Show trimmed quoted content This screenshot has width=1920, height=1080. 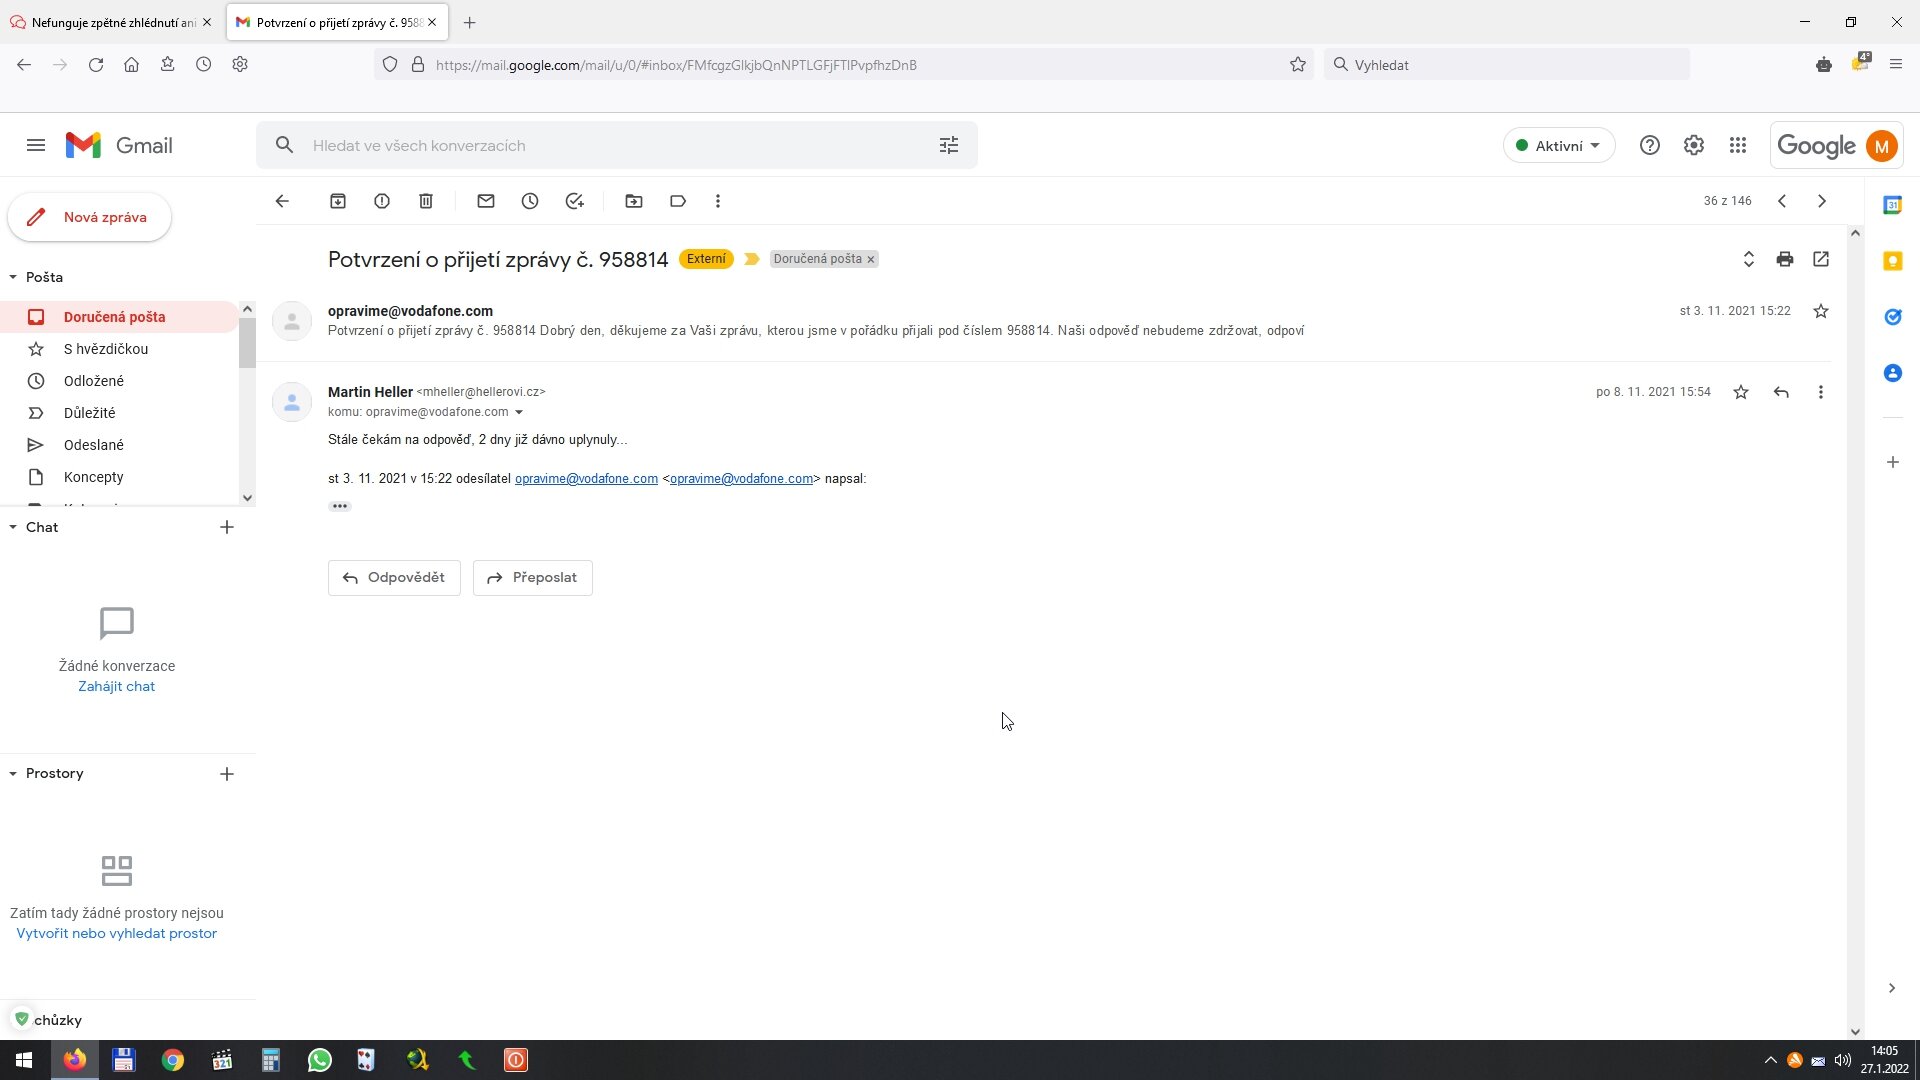(x=340, y=506)
